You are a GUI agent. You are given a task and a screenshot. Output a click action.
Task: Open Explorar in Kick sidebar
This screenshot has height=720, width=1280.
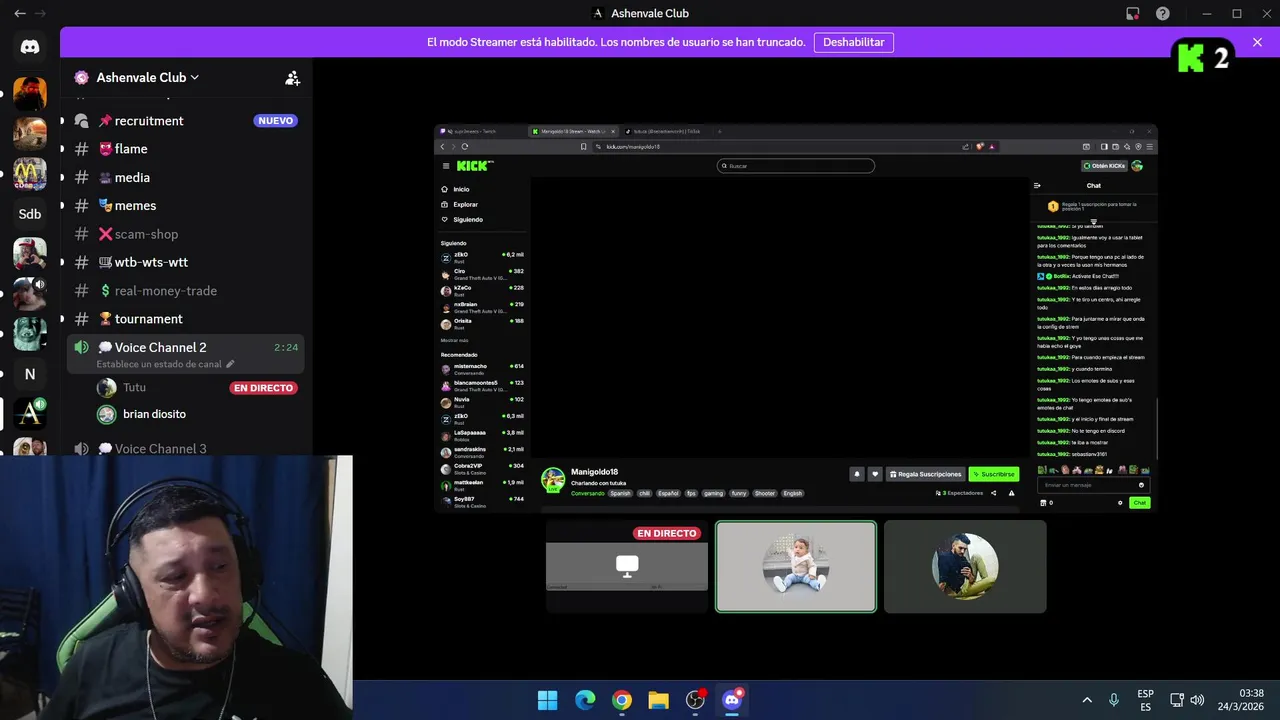[460, 204]
